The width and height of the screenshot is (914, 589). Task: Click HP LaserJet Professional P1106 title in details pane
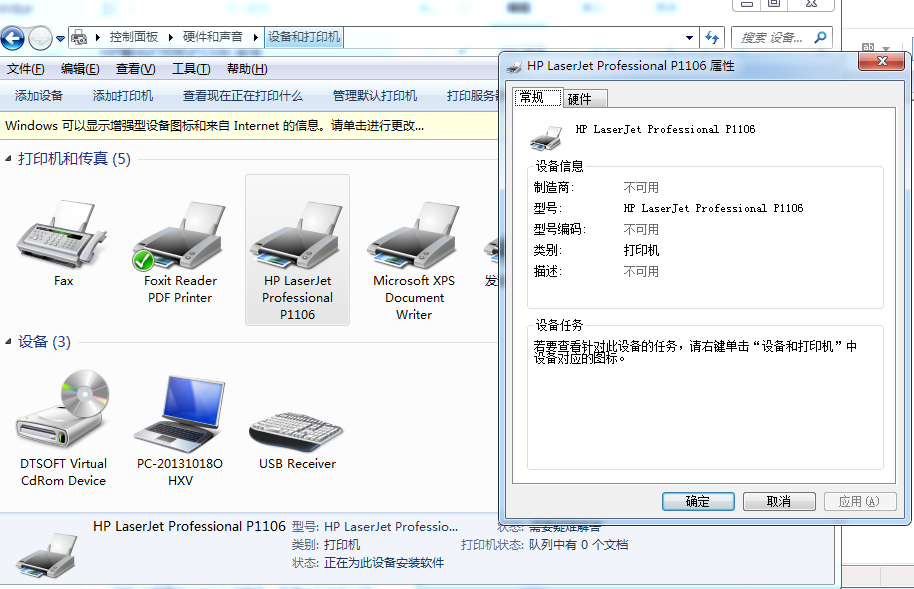click(189, 527)
